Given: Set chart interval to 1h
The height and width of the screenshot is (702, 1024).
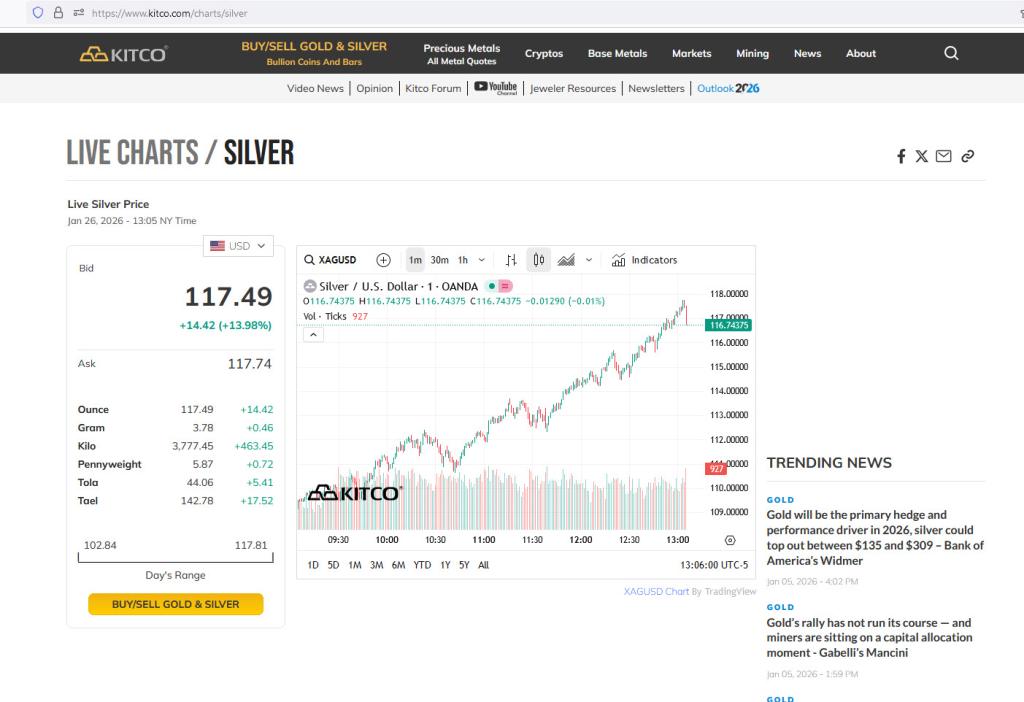Looking at the screenshot, I should pyautogui.click(x=463, y=260).
